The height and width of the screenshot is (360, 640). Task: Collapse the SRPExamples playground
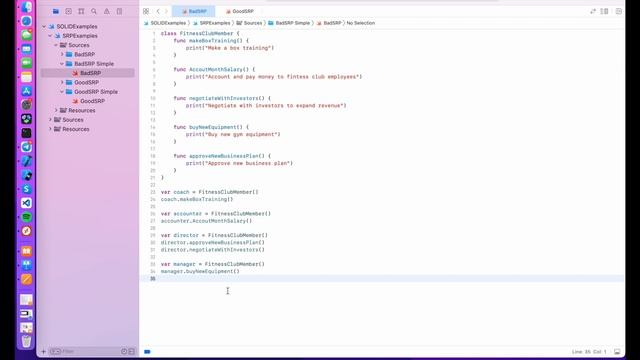[50, 36]
